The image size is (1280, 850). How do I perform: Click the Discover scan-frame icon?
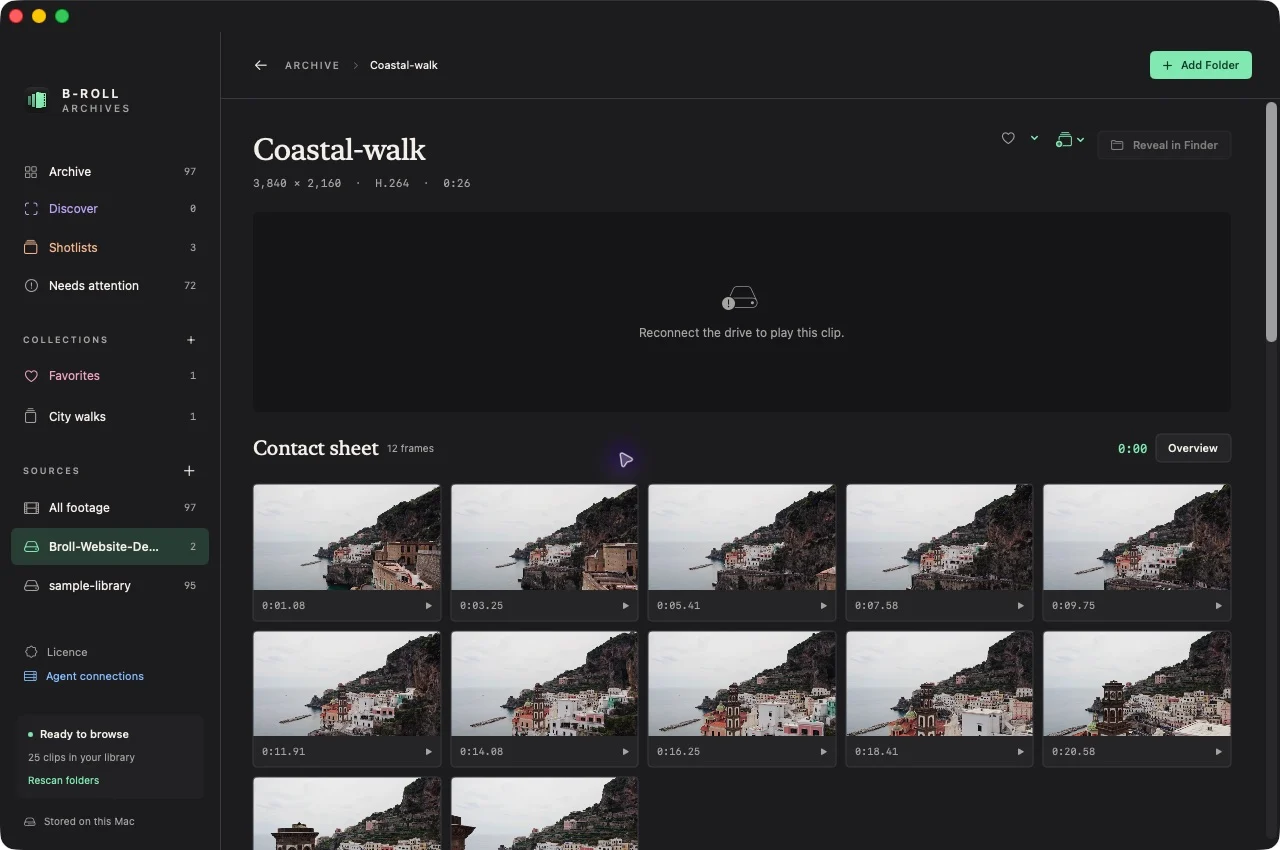pyautogui.click(x=31, y=209)
